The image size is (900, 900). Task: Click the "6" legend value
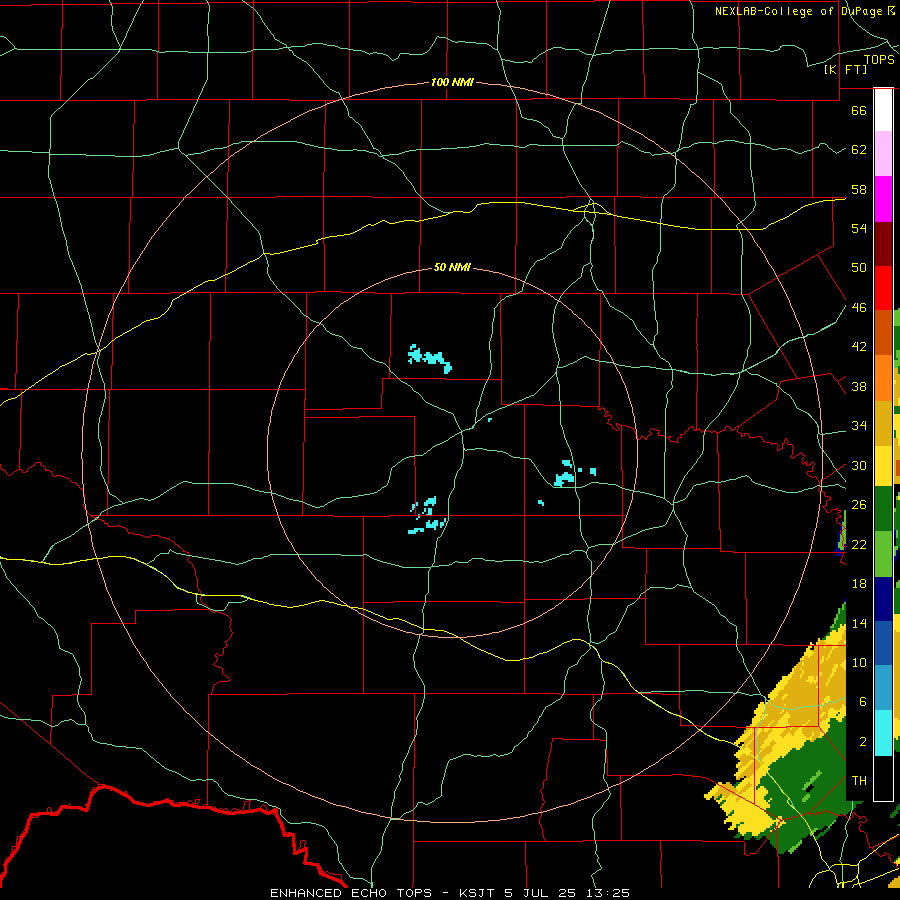862,701
